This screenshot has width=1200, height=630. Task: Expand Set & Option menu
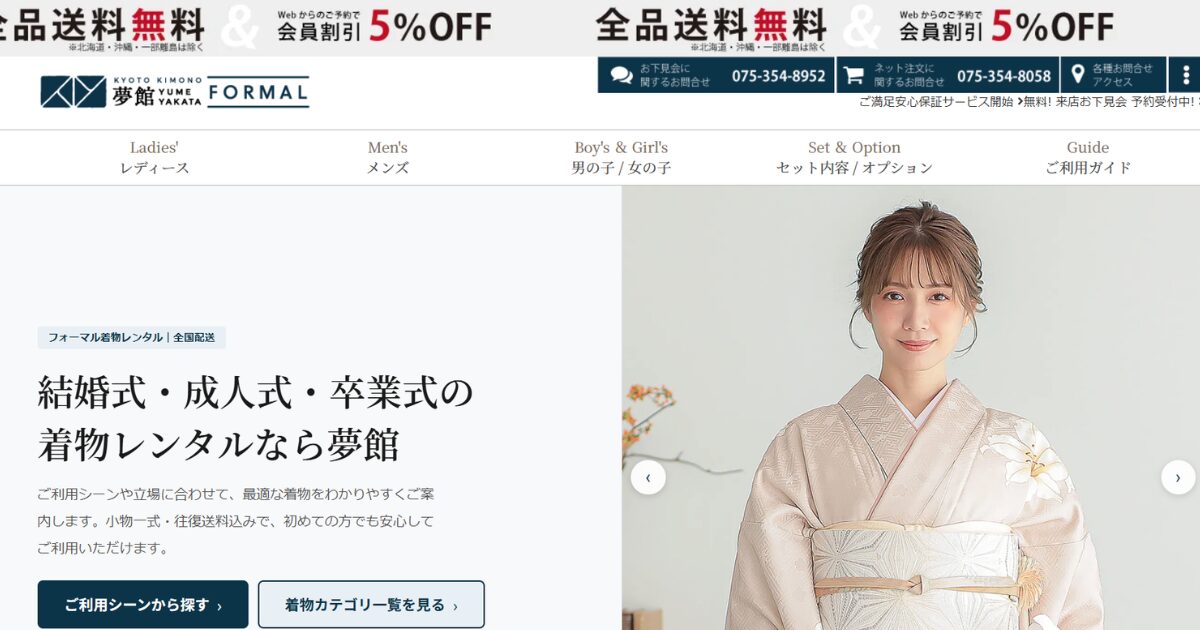854,158
